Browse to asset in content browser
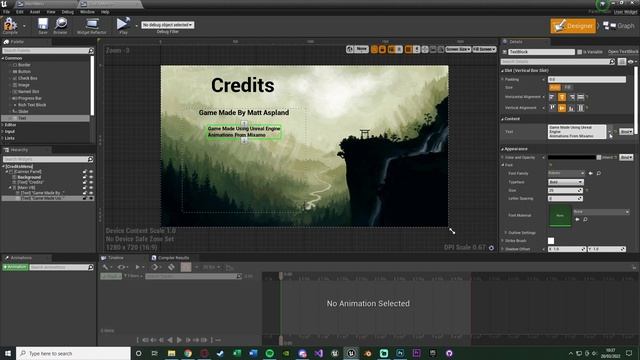640x360 pixels. pyautogui.click(x=60, y=25)
